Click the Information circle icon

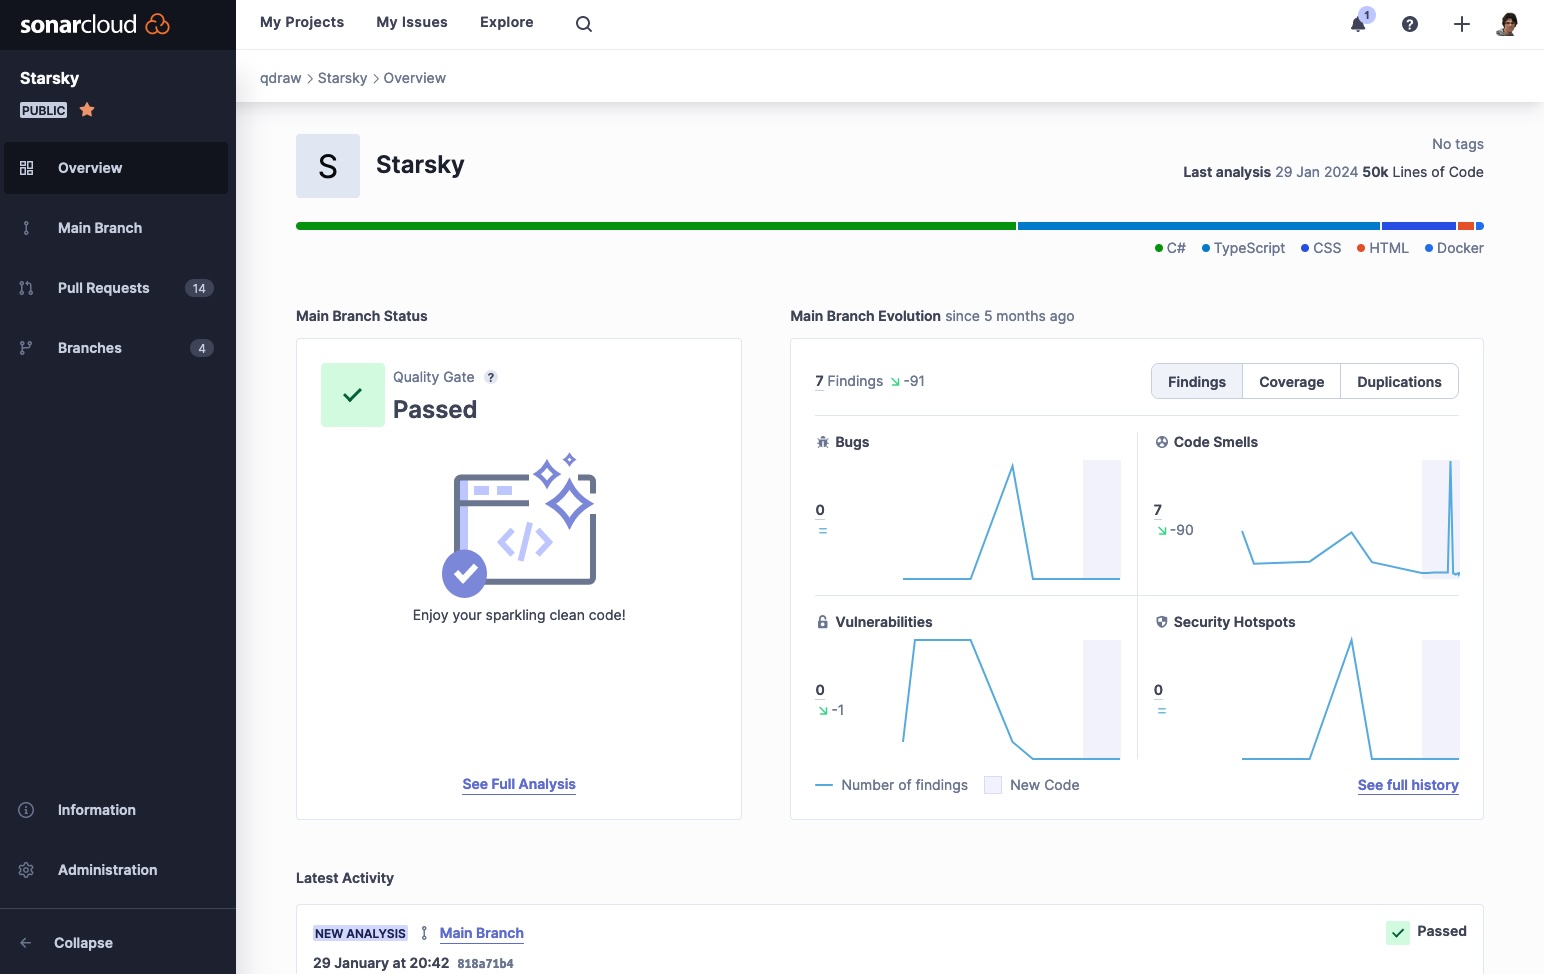click(27, 810)
